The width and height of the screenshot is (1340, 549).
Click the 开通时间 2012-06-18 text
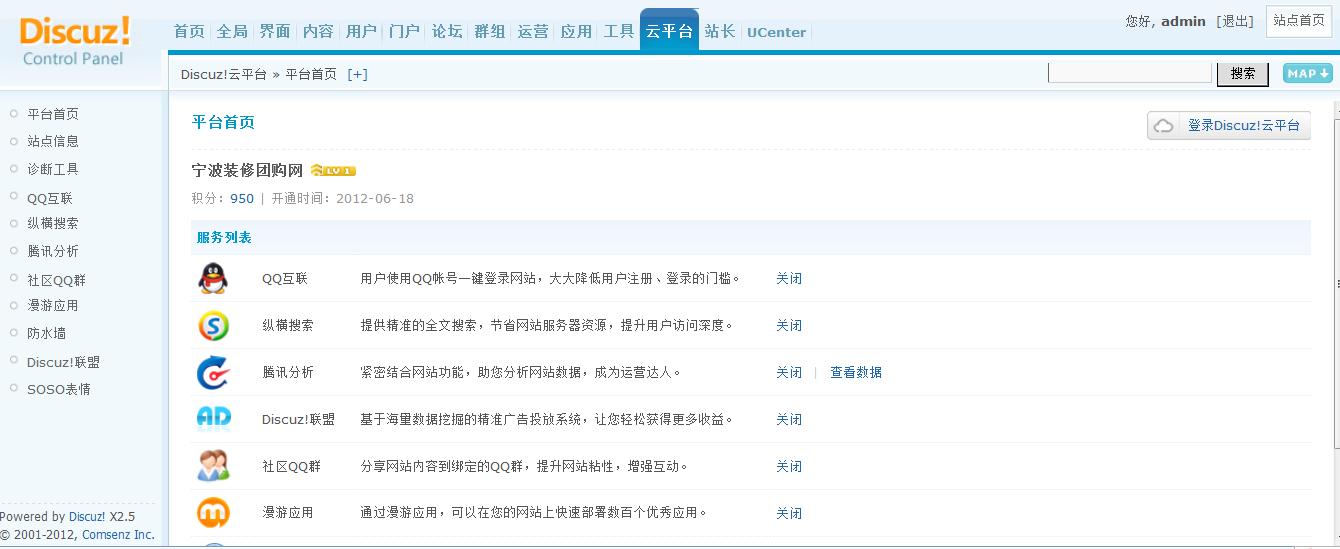[342, 198]
